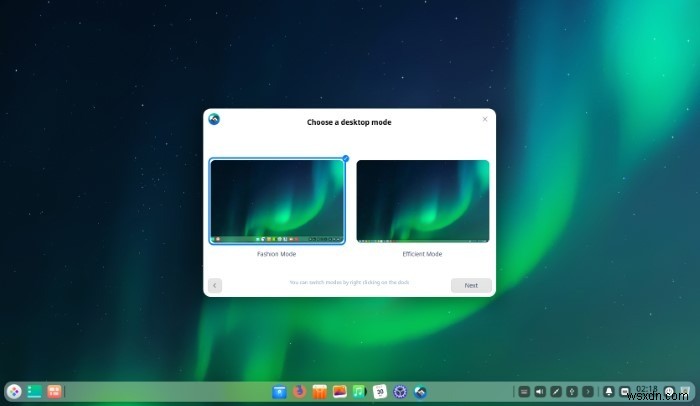Launch the blue File Manager from the dock

[279, 392]
